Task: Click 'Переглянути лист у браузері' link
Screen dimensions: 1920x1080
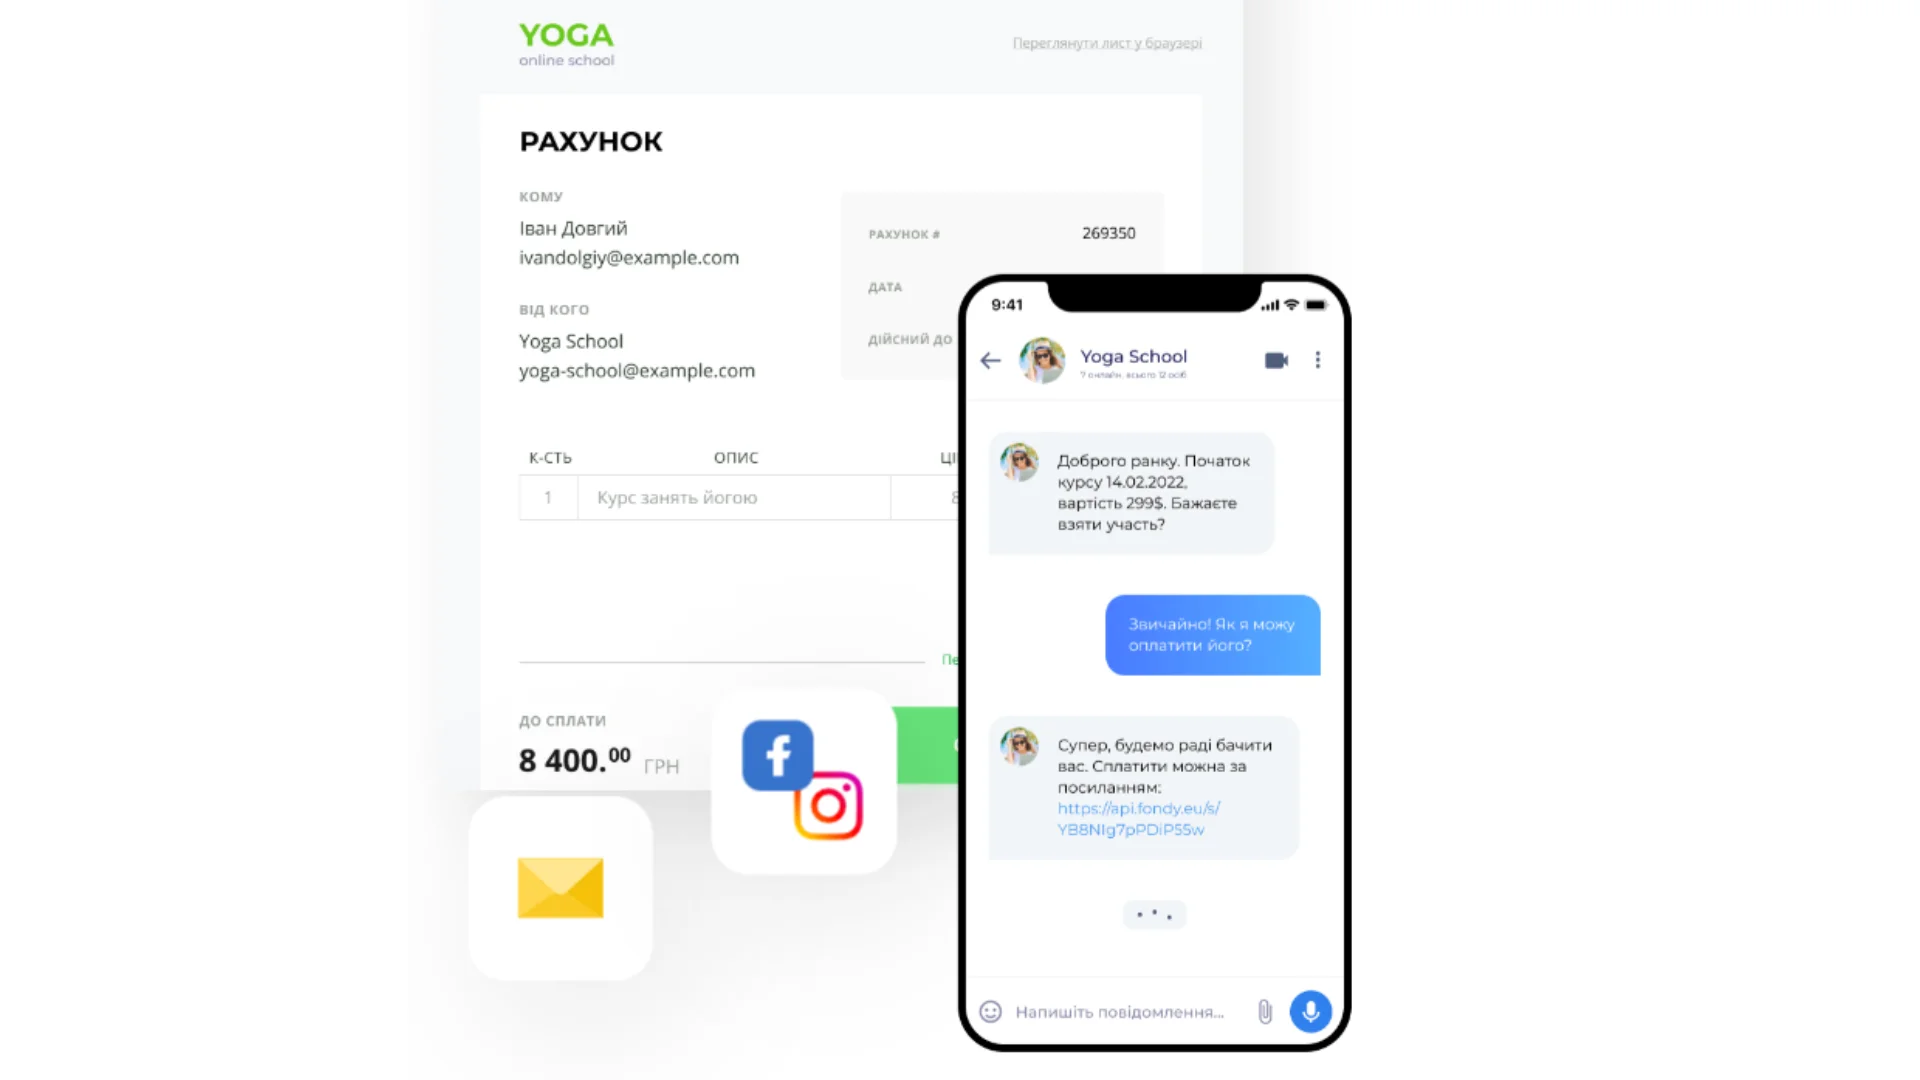Action: pyautogui.click(x=1106, y=44)
